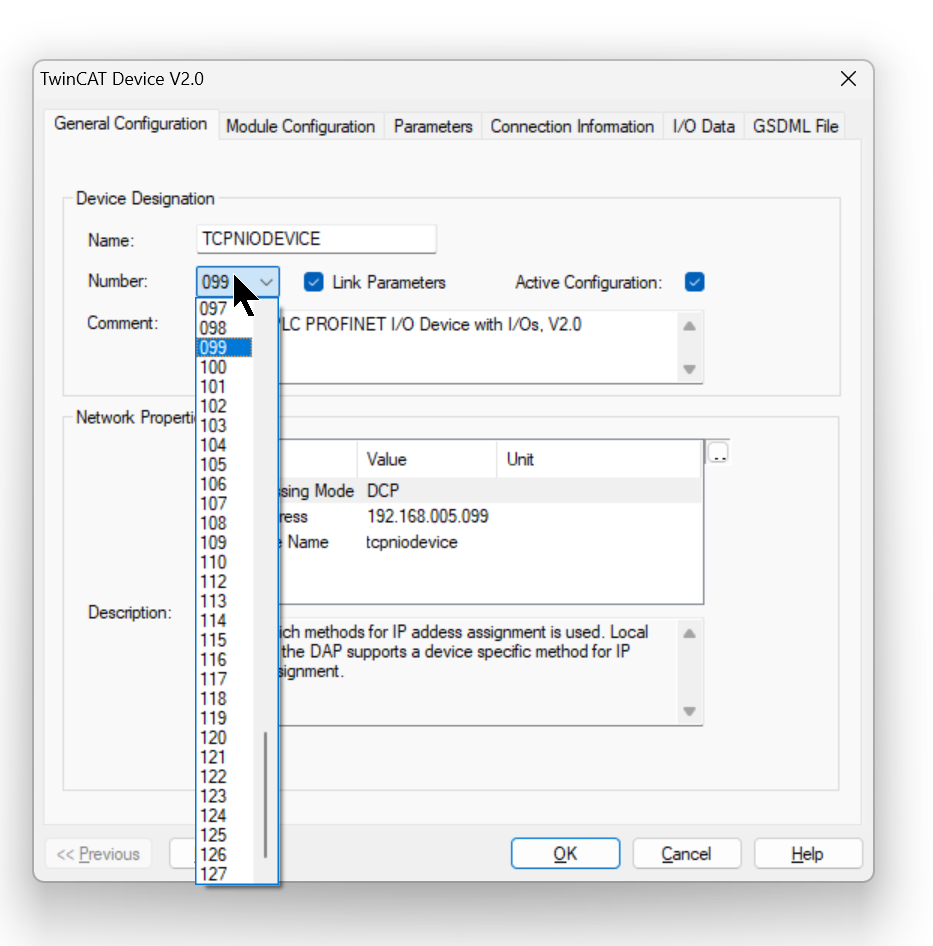Pick 109 in the number list
Image resolution: width=933 pixels, height=946 pixels.
[224, 543]
